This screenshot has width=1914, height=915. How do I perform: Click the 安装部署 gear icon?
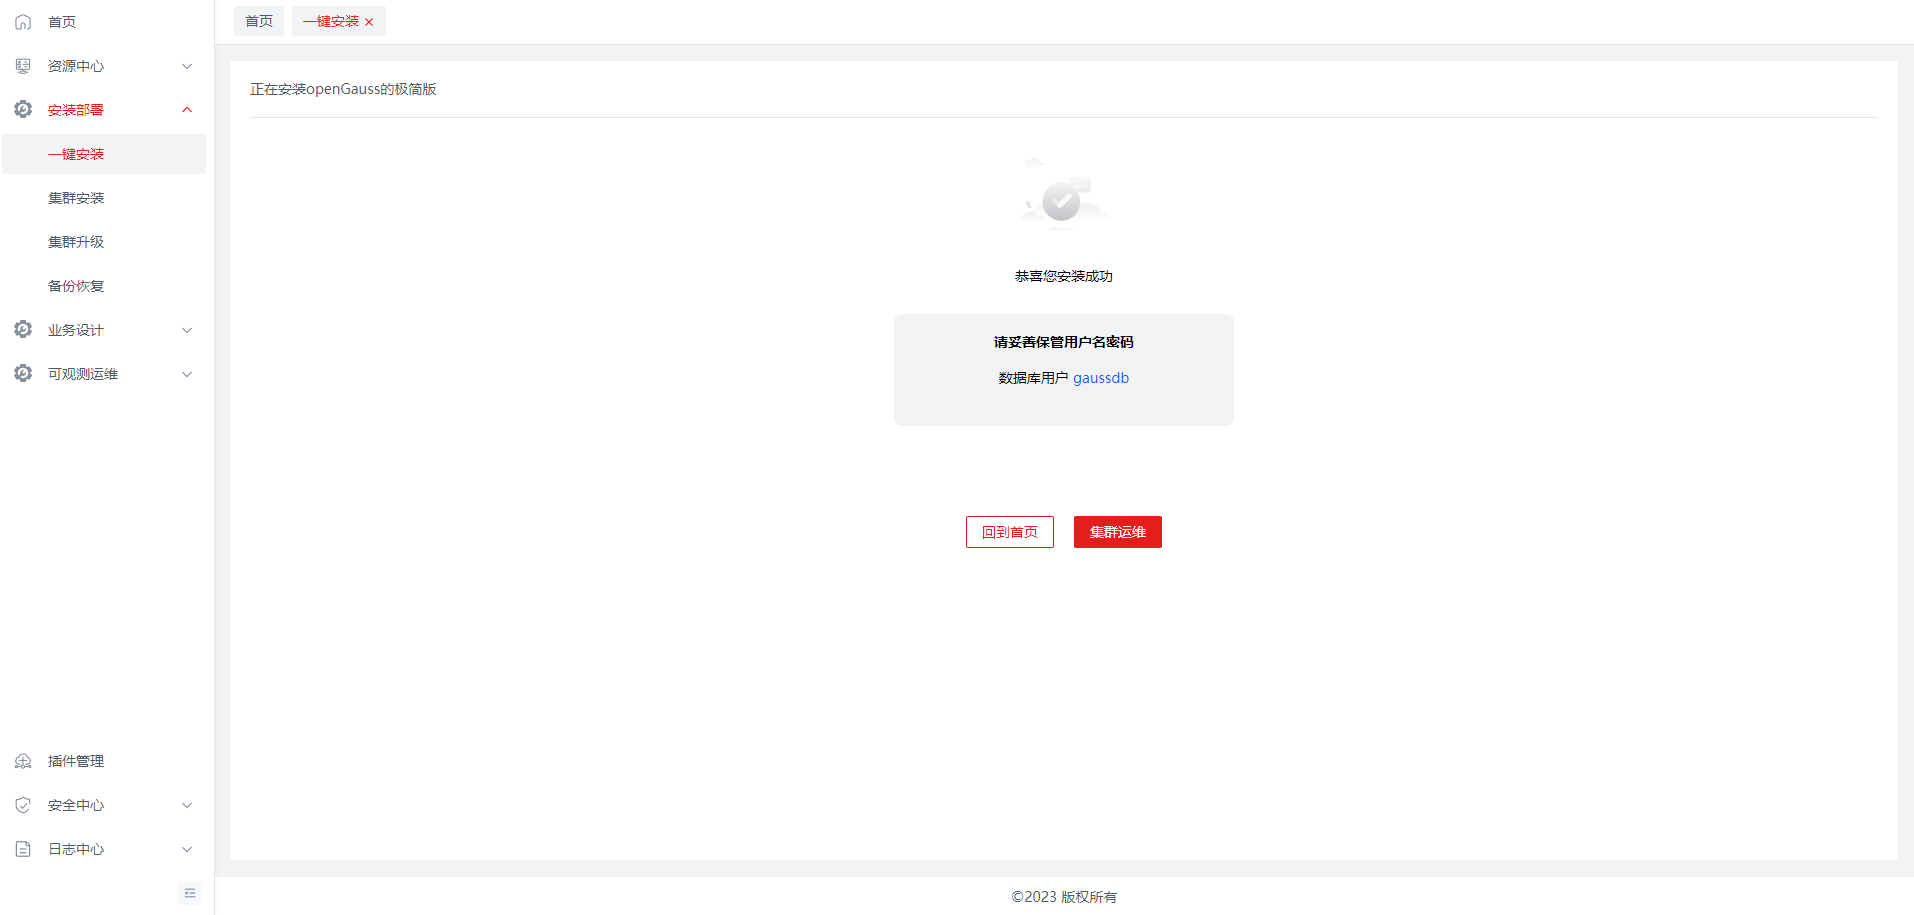23,109
